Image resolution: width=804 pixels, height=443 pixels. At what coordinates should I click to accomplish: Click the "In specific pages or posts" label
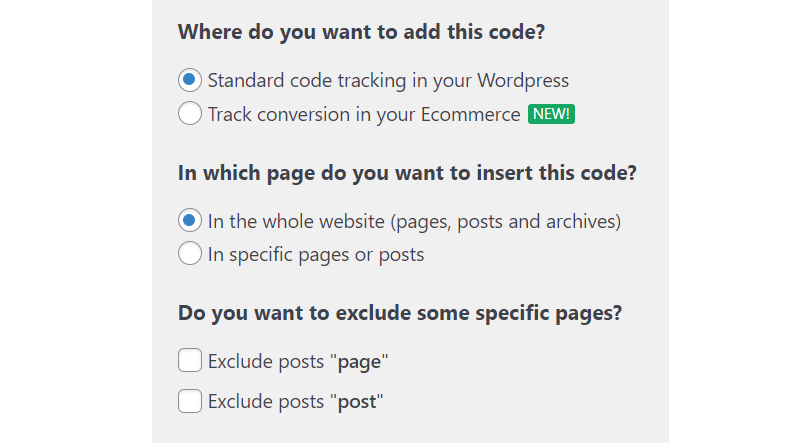pos(316,254)
